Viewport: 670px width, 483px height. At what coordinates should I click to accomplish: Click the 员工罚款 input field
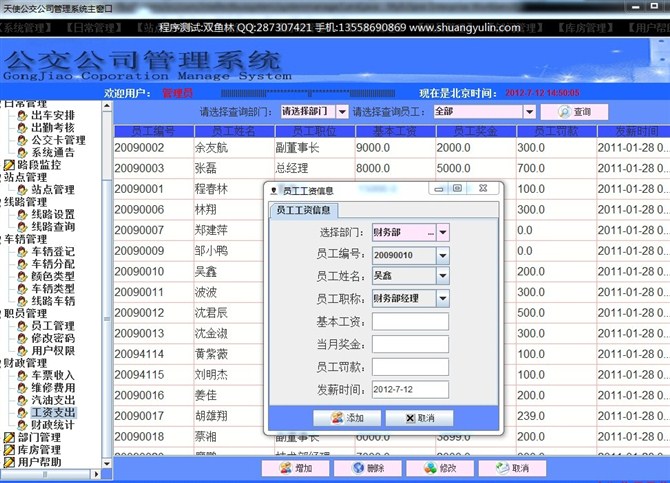pyautogui.click(x=410, y=367)
